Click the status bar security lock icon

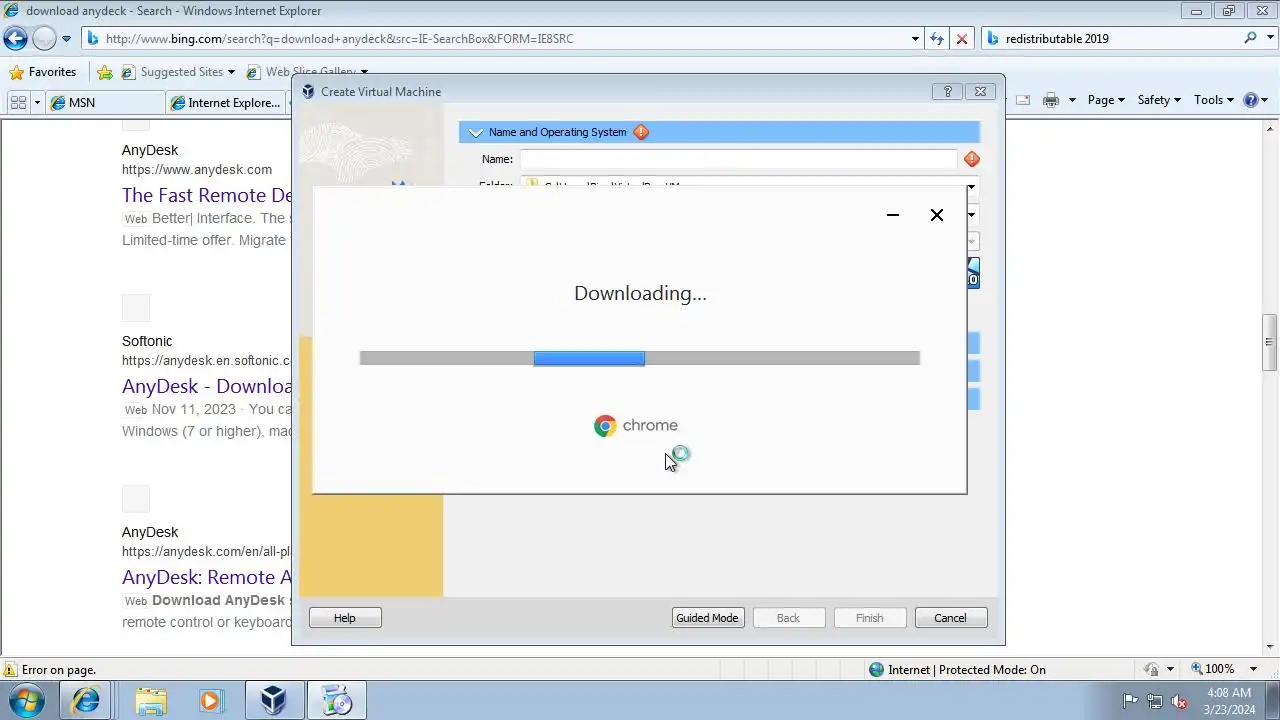pos(1153,670)
